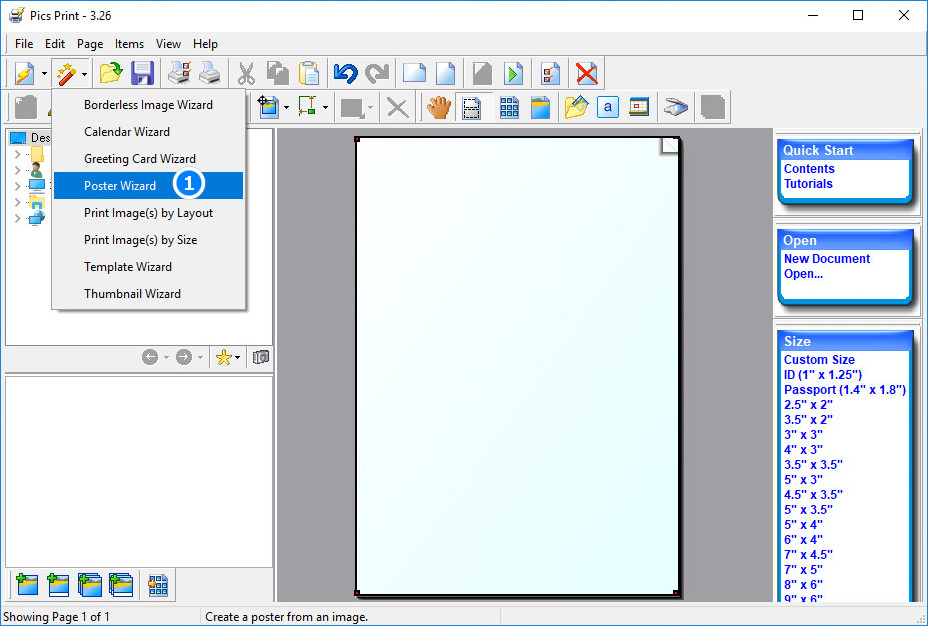Click the Desktop root tree item
The width and height of the screenshot is (928, 626).
[x=31, y=138]
